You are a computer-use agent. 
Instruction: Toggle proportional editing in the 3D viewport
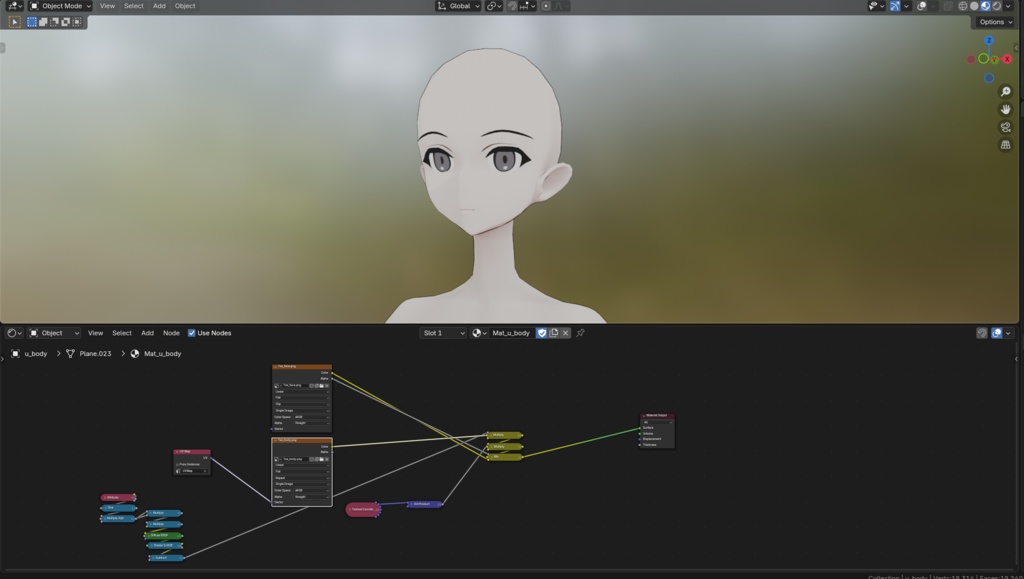point(547,6)
